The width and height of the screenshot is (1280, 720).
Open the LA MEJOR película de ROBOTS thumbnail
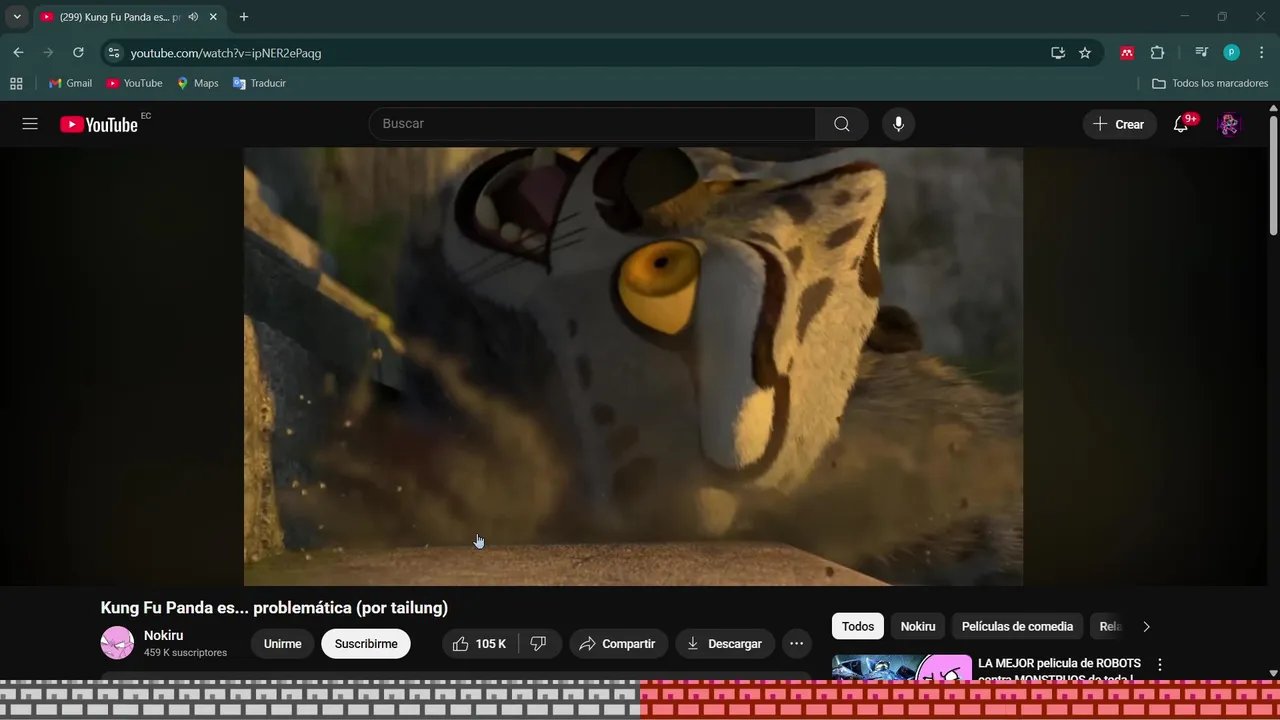[902, 668]
